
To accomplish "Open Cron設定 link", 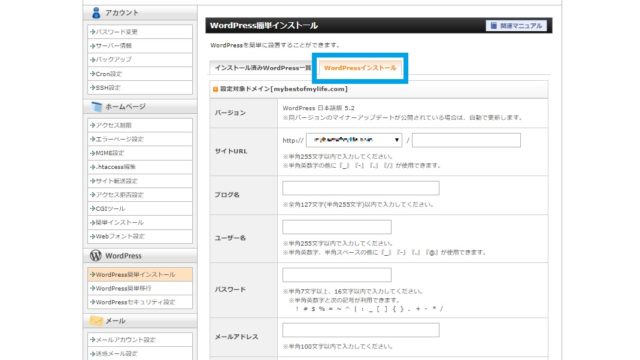I will point(140,74).
